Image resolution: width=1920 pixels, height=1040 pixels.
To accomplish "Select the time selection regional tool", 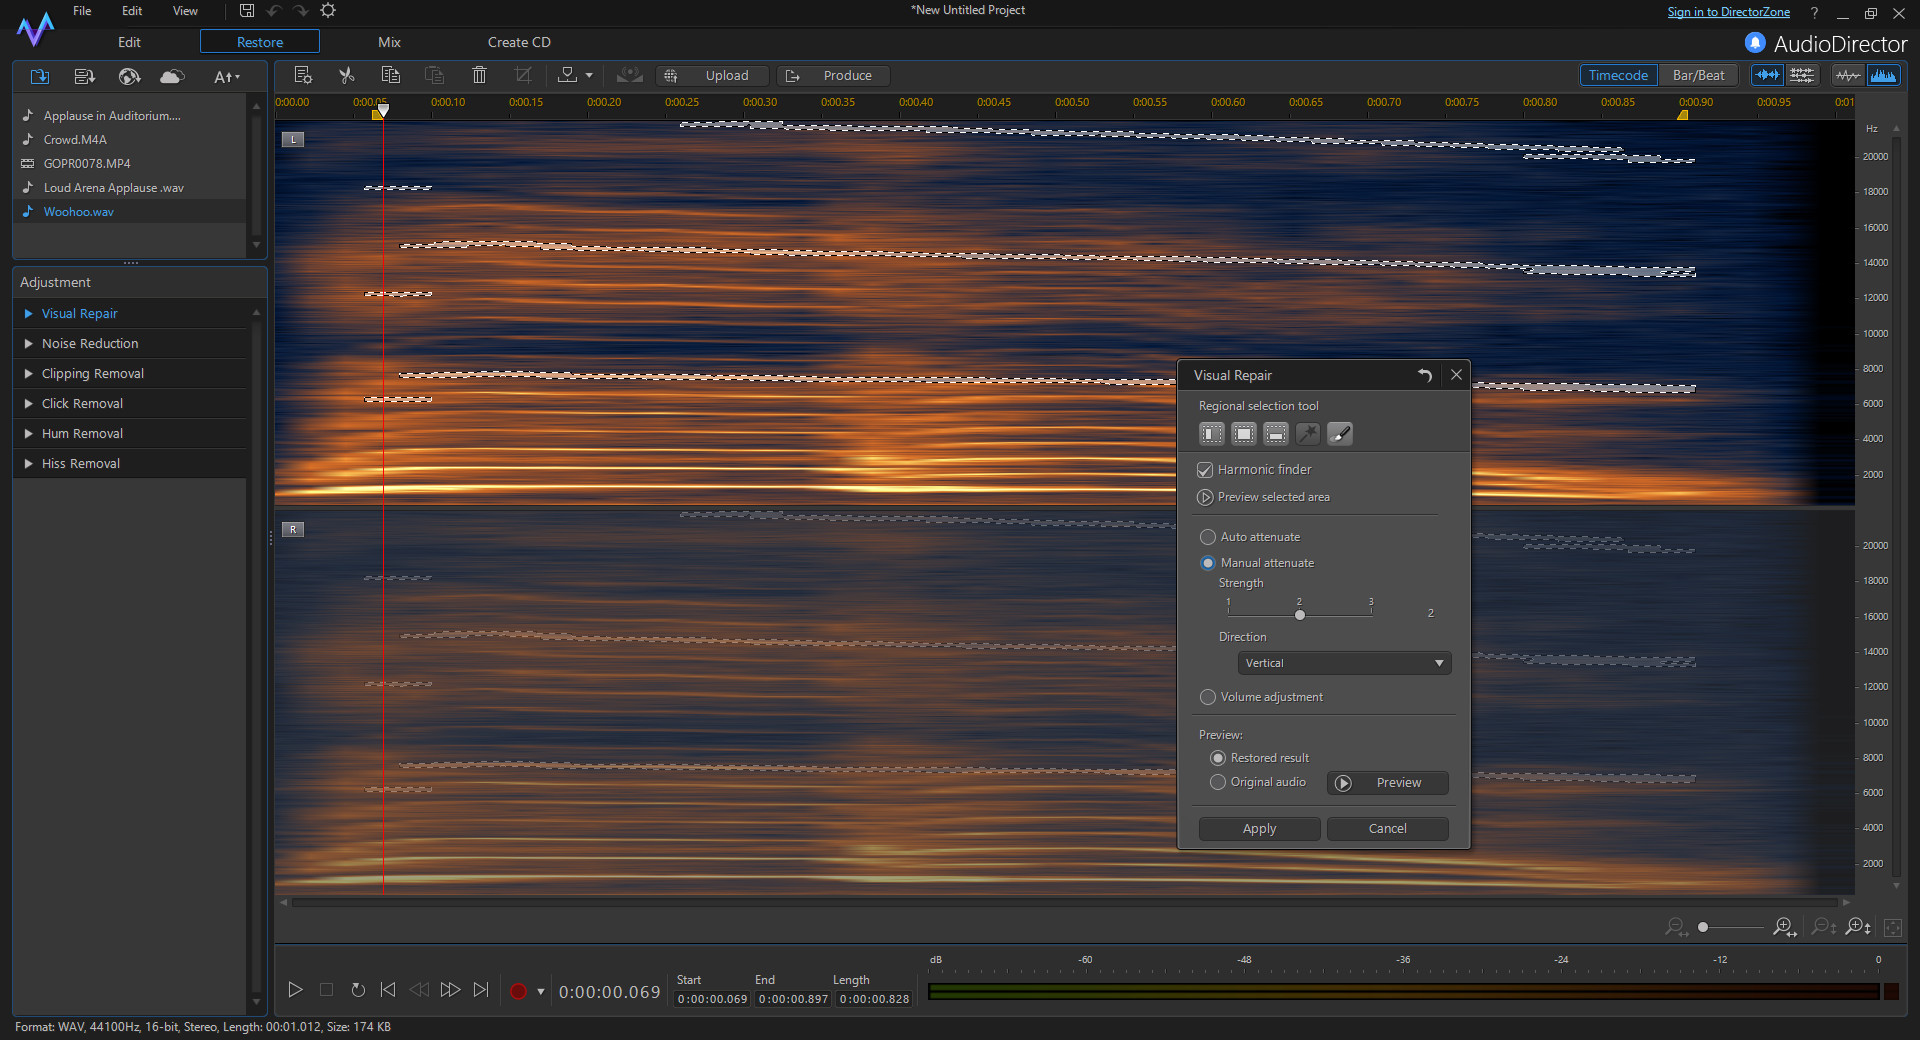I will tap(1212, 434).
